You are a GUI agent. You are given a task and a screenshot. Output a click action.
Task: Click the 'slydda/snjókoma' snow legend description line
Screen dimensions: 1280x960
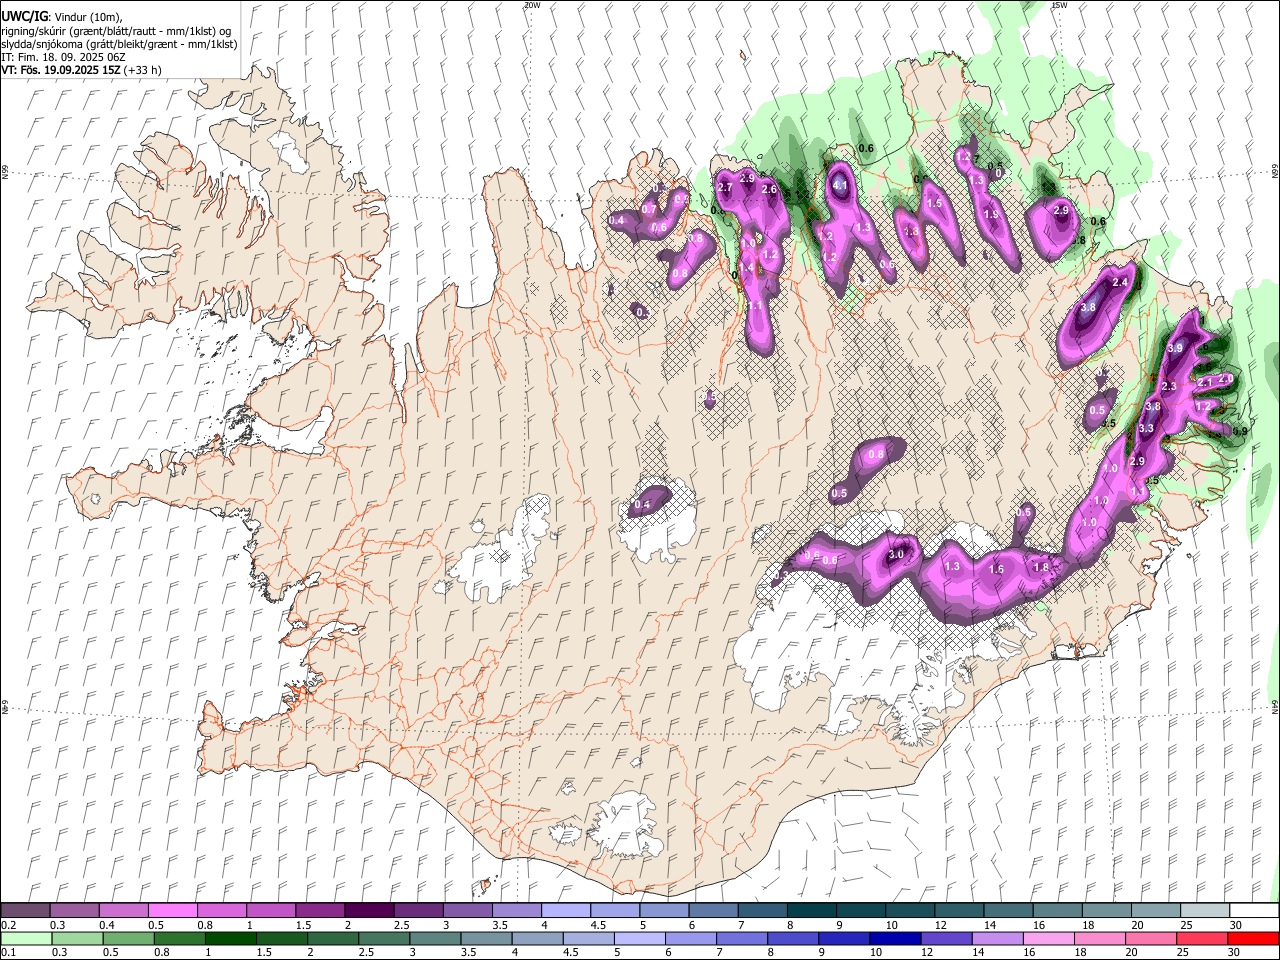coord(119,44)
